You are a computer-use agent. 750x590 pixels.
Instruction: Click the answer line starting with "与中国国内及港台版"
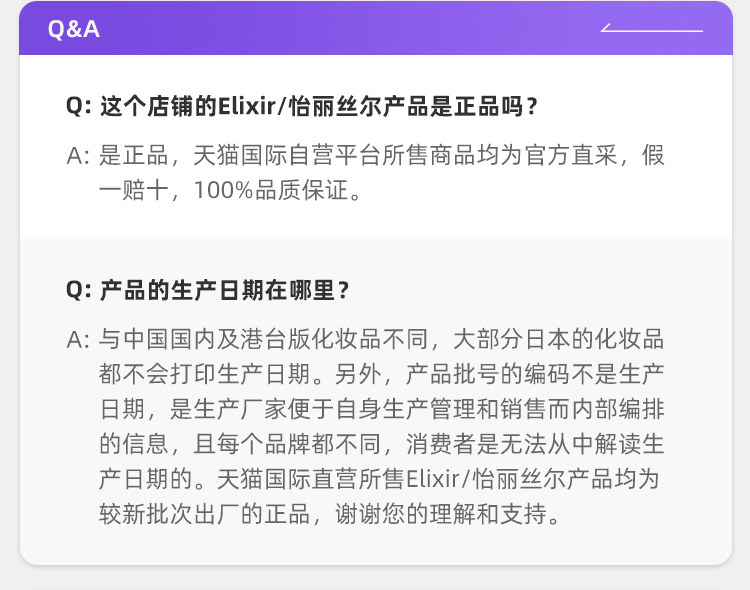pyautogui.click(x=380, y=340)
